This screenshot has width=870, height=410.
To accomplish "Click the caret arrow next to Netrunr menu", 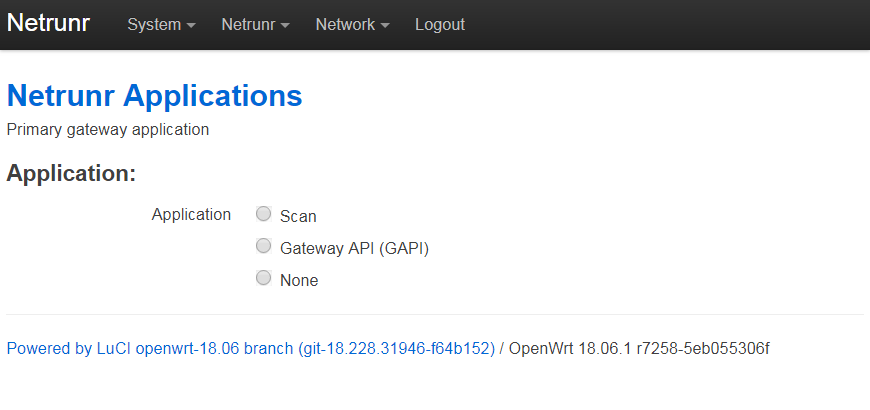I will (x=285, y=26).
